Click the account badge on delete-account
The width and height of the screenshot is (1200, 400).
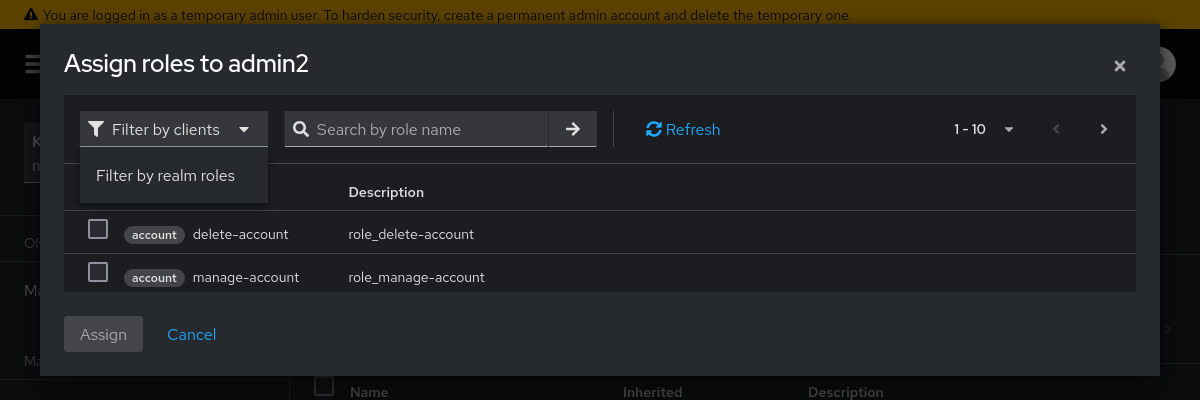(x=154, y=235)
